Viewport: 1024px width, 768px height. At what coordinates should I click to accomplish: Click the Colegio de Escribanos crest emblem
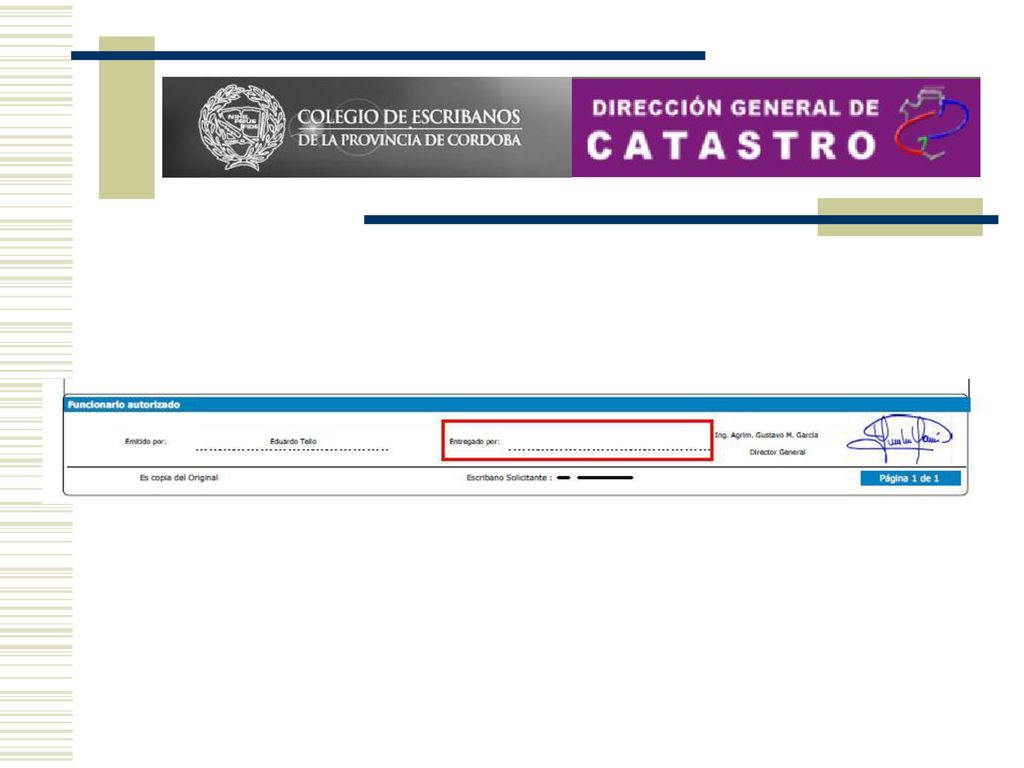click(242, 127)
